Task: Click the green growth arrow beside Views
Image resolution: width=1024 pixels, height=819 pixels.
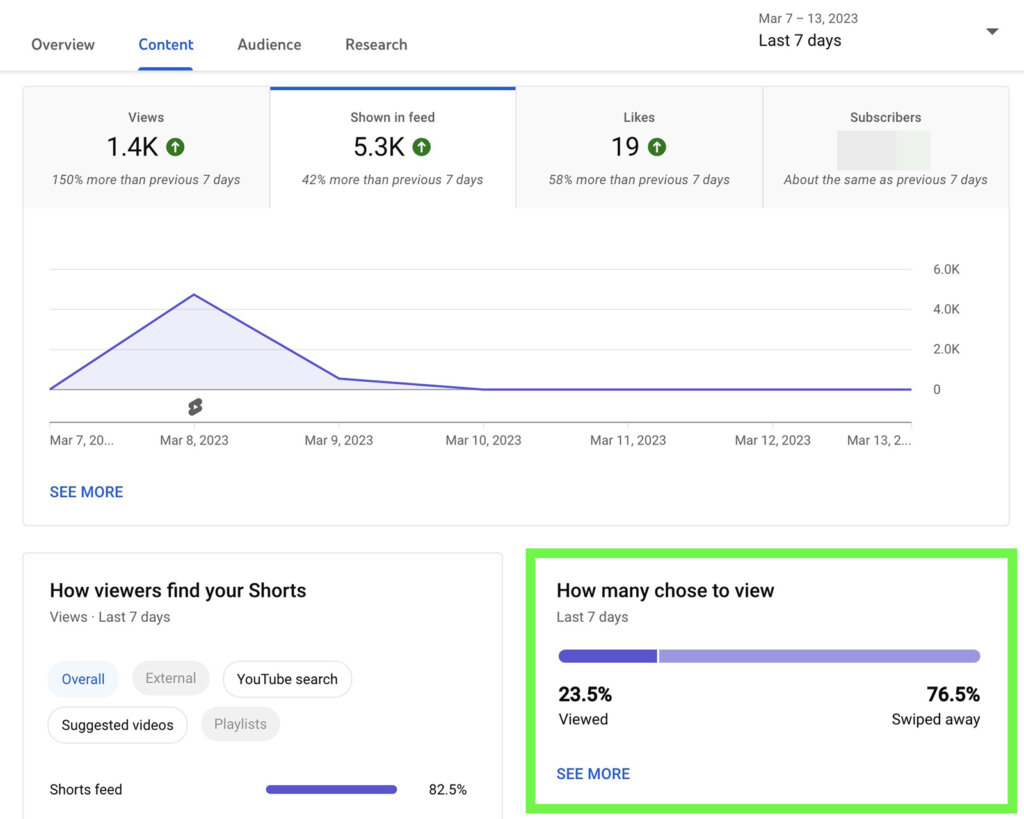Action: click(x=176, y=147)
